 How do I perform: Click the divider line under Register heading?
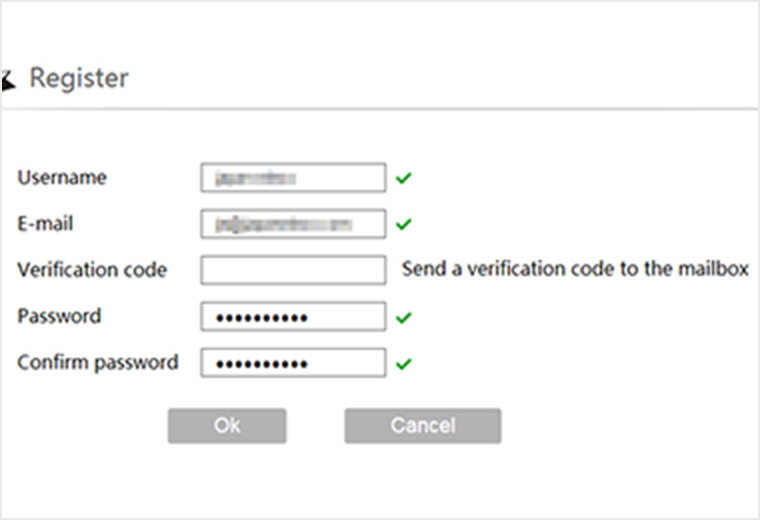(x=380, y=108)
